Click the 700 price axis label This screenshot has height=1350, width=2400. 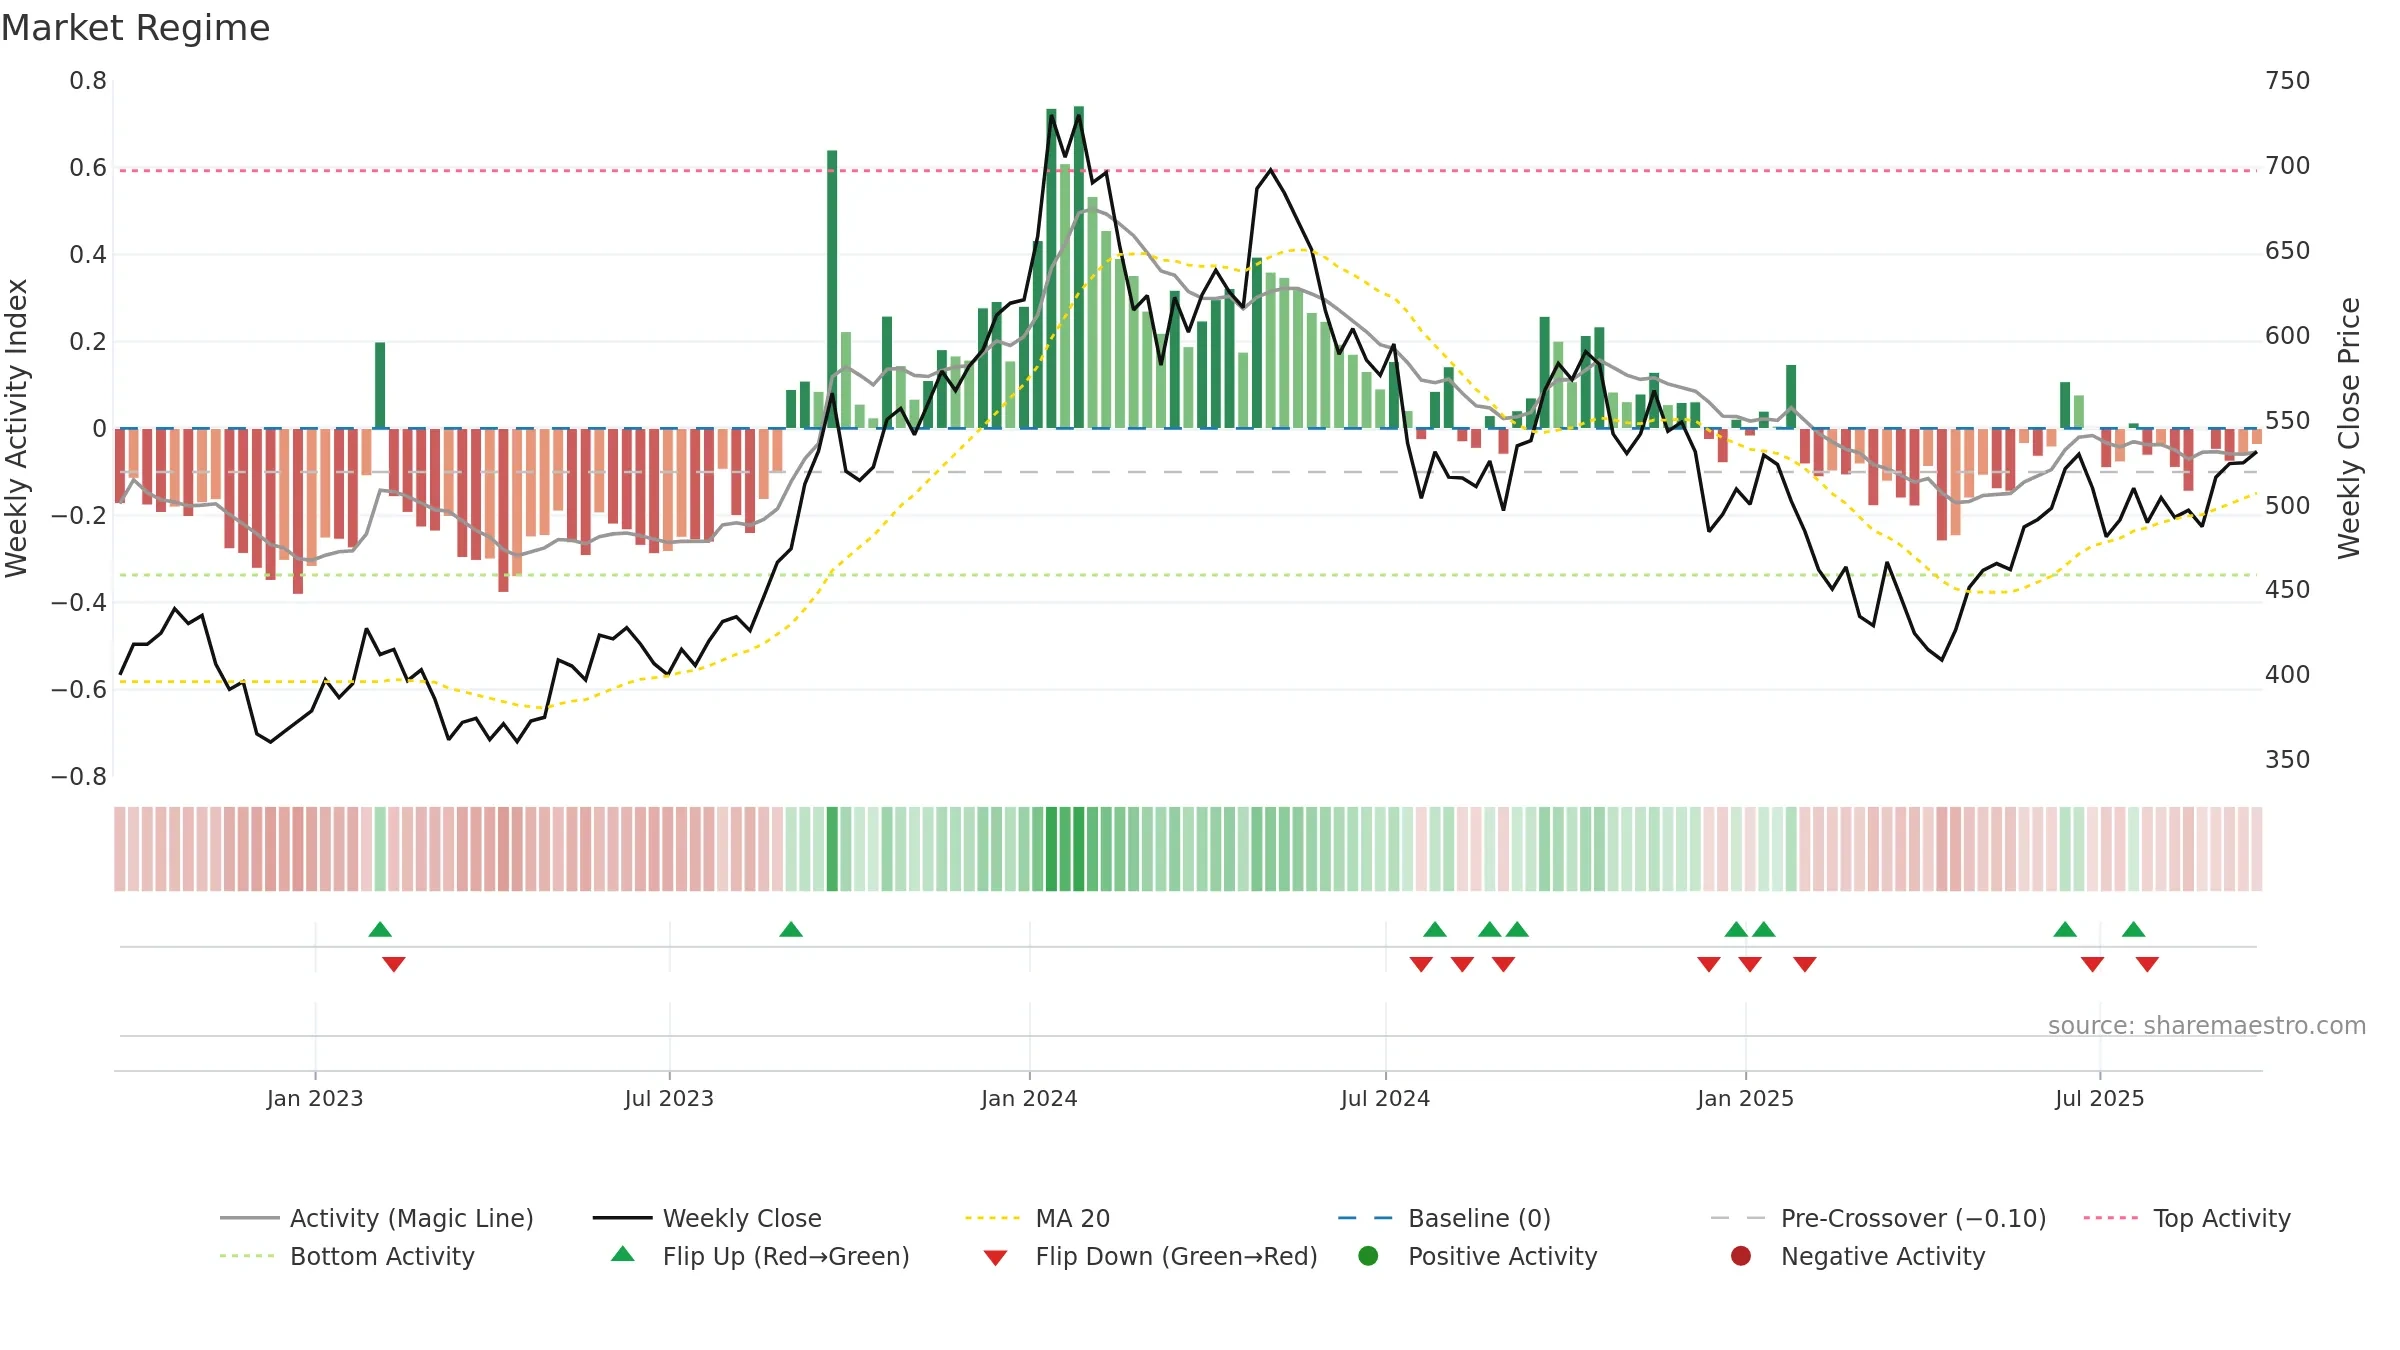(2288, 166)
